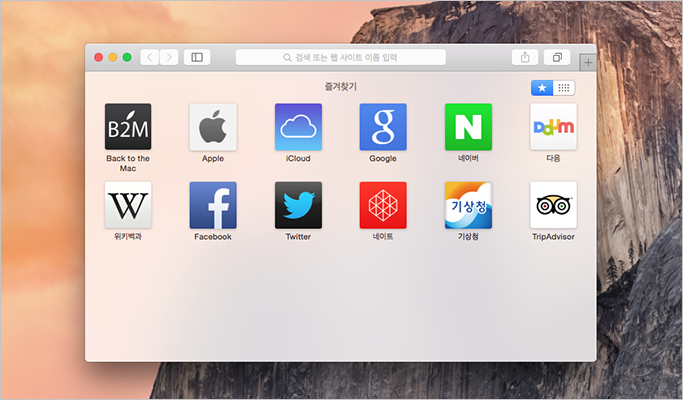Open the Apple favorite icon

pos(213,127)
